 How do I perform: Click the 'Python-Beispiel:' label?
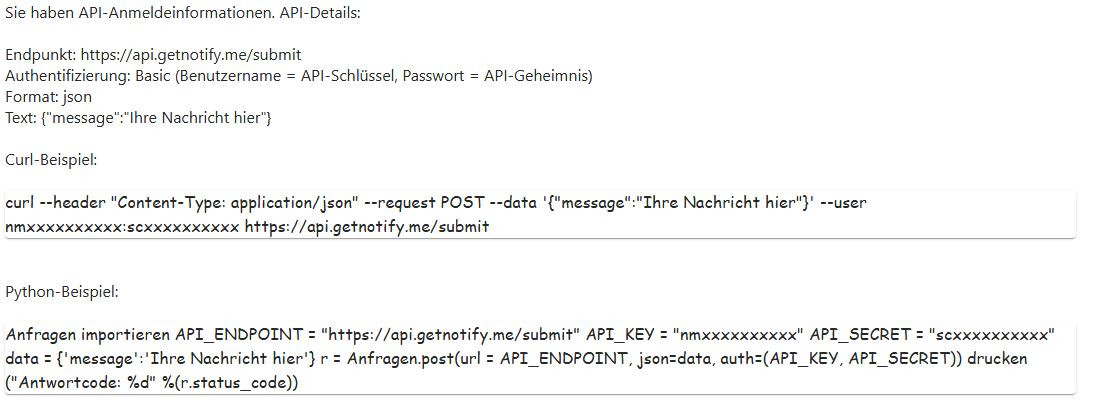[62, 292]
